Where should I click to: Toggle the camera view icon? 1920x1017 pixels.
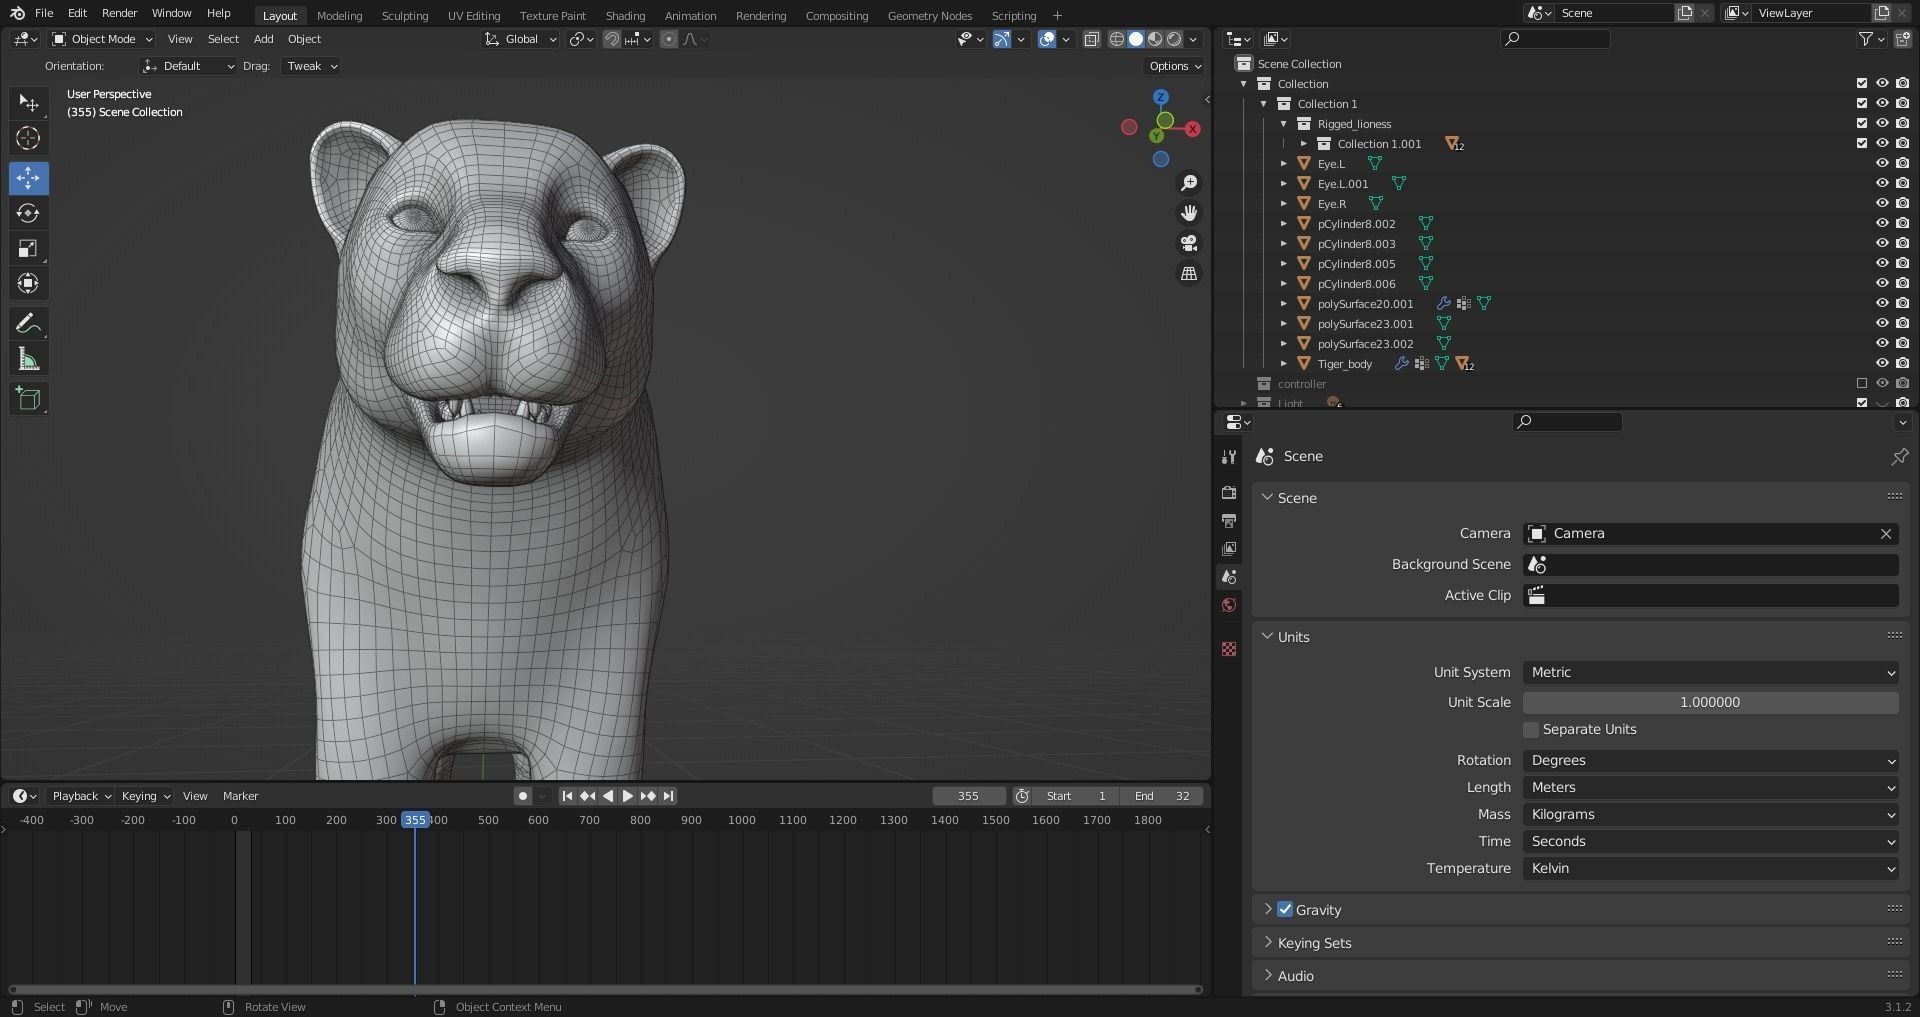point(1188,243)
